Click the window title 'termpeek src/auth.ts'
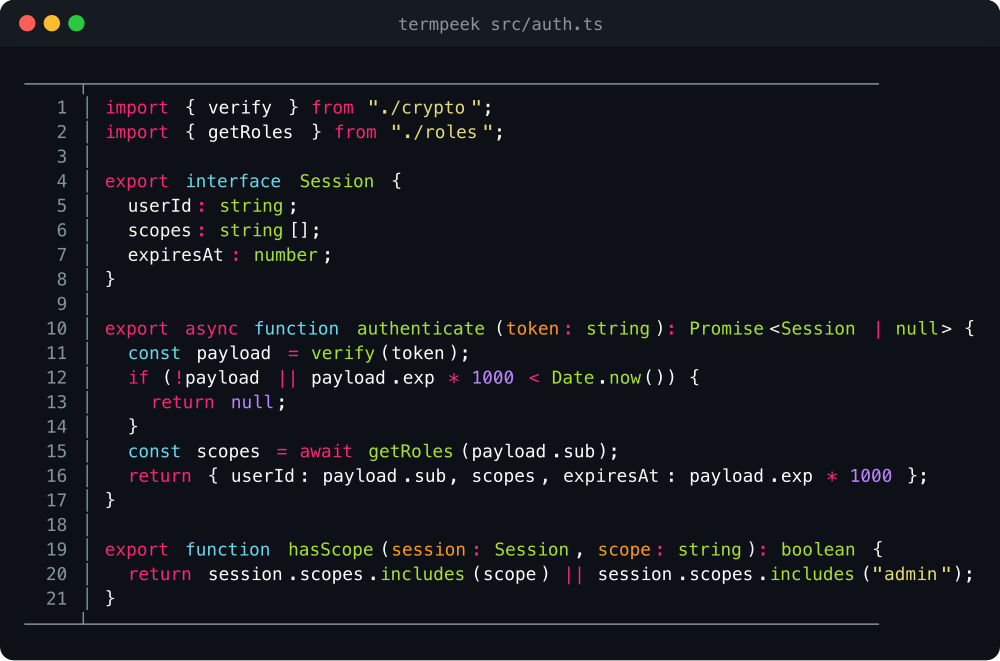The height and width of the screenshot is (661, 1000). point(500,24)
